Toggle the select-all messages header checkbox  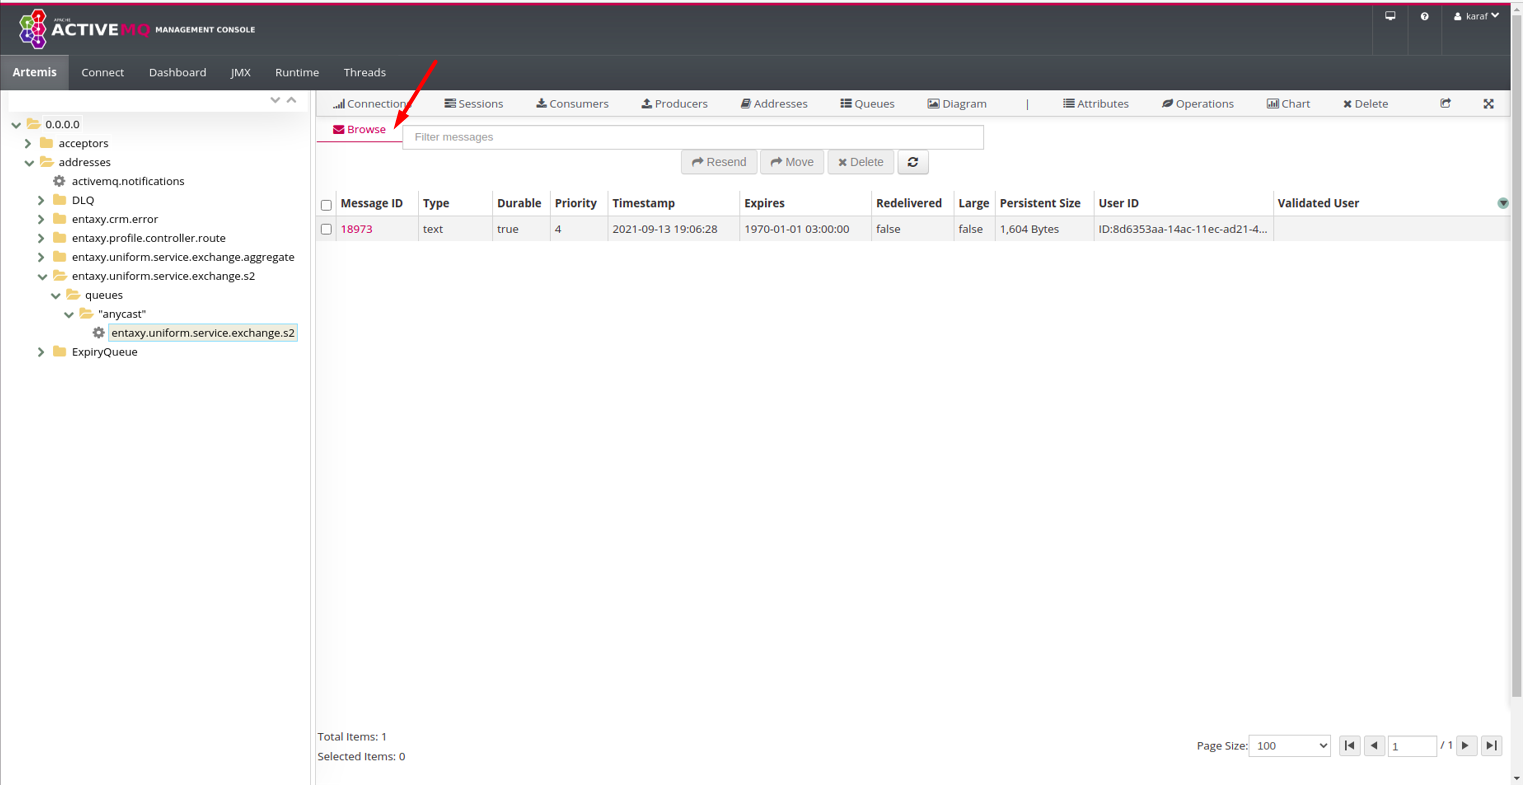(x=326, y=205)
